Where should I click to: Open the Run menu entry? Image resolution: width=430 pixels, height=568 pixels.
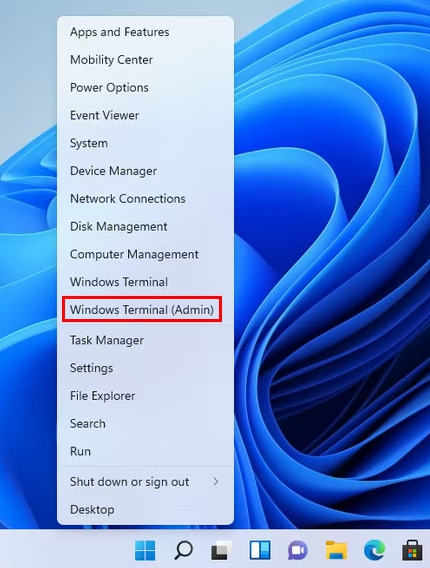pos(145,451)
